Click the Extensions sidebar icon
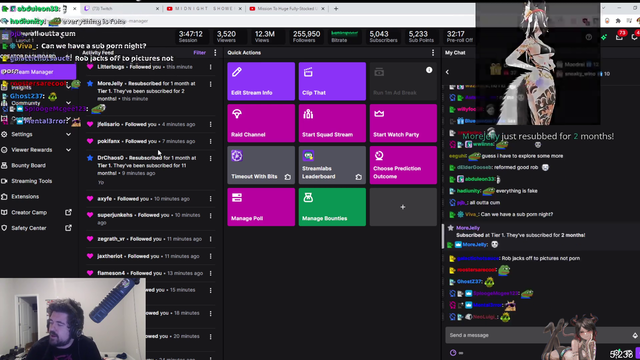Viewport: 640px width, 360px height. (x=4, y=196)
